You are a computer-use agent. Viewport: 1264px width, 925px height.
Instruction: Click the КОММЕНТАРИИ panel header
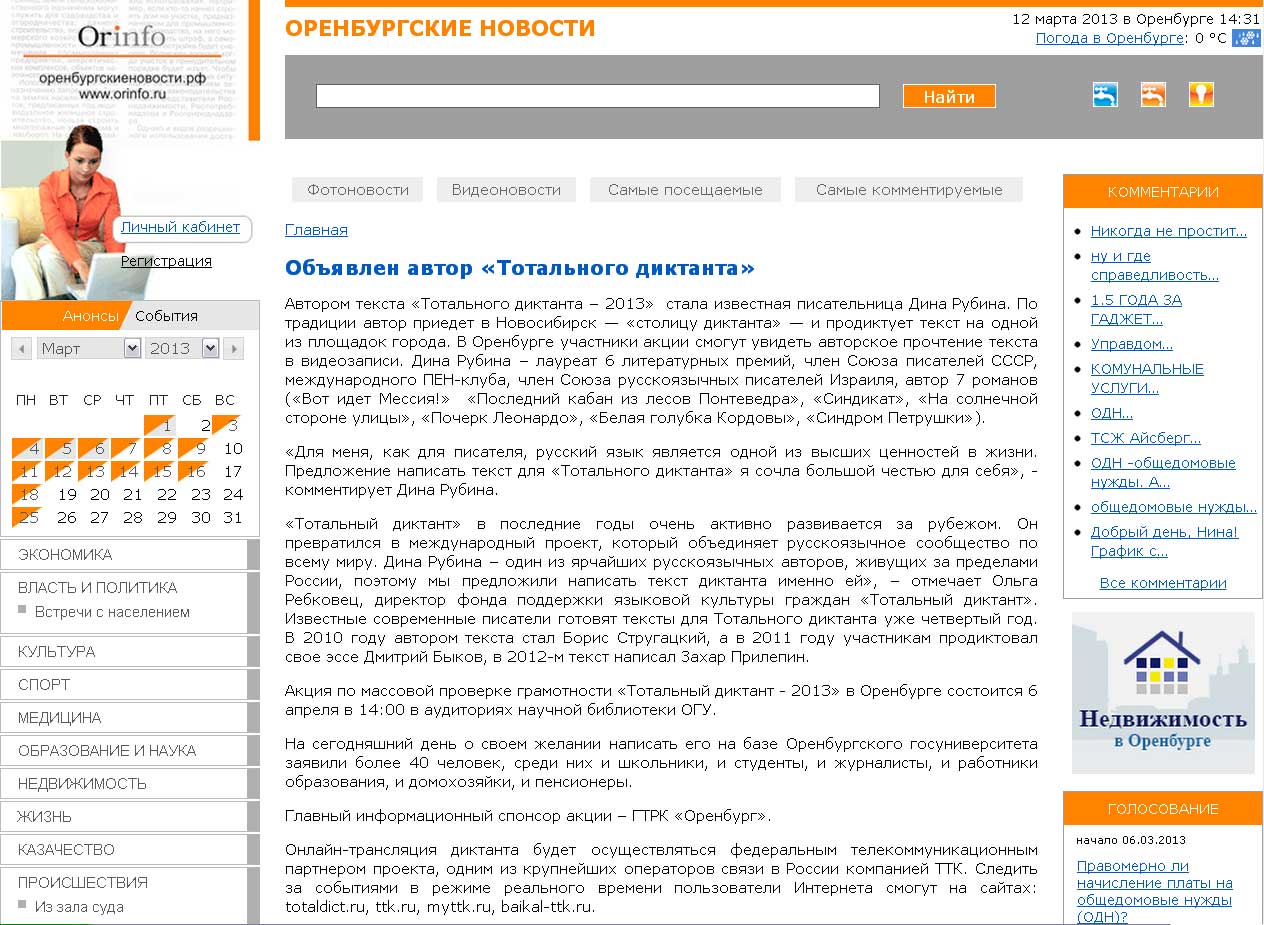tap(1163, 192)
